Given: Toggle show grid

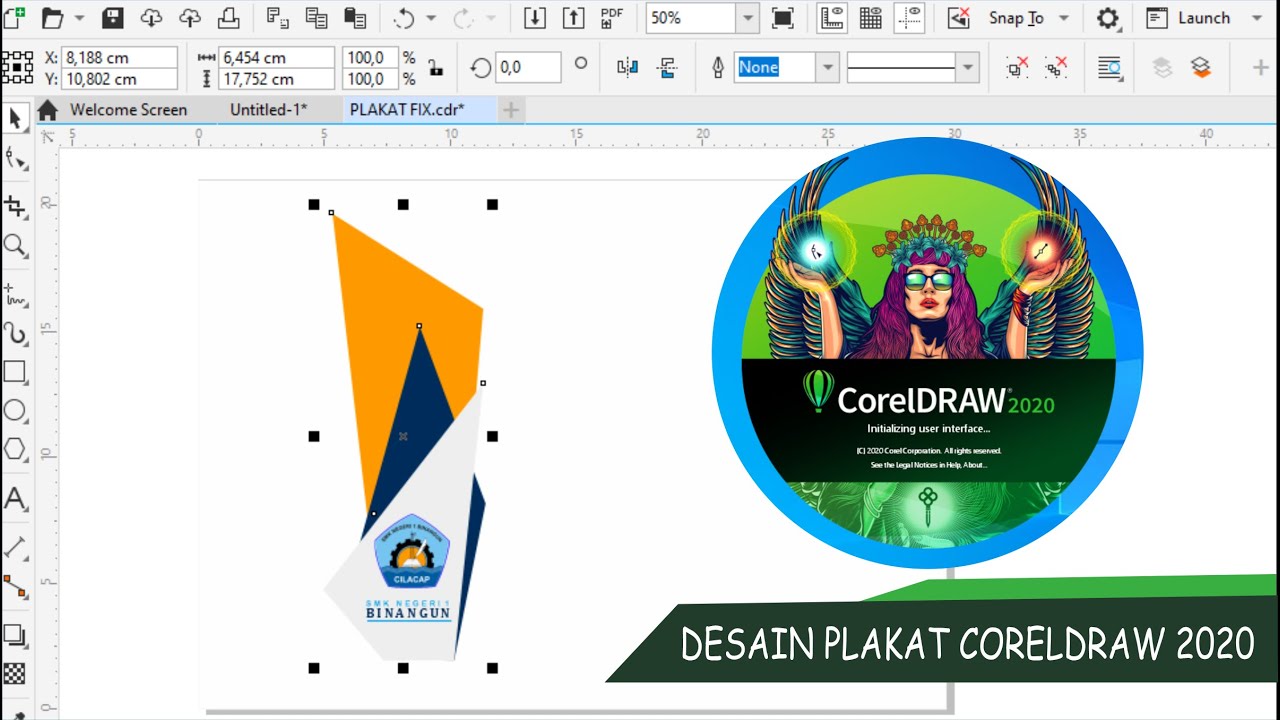Looking at the screenshot, I should [x=871, y=18].
